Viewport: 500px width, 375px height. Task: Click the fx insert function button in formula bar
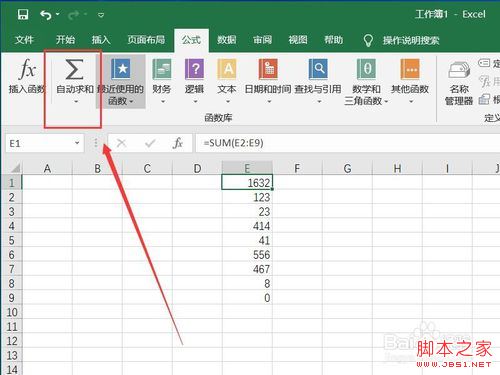click(178, 143)
